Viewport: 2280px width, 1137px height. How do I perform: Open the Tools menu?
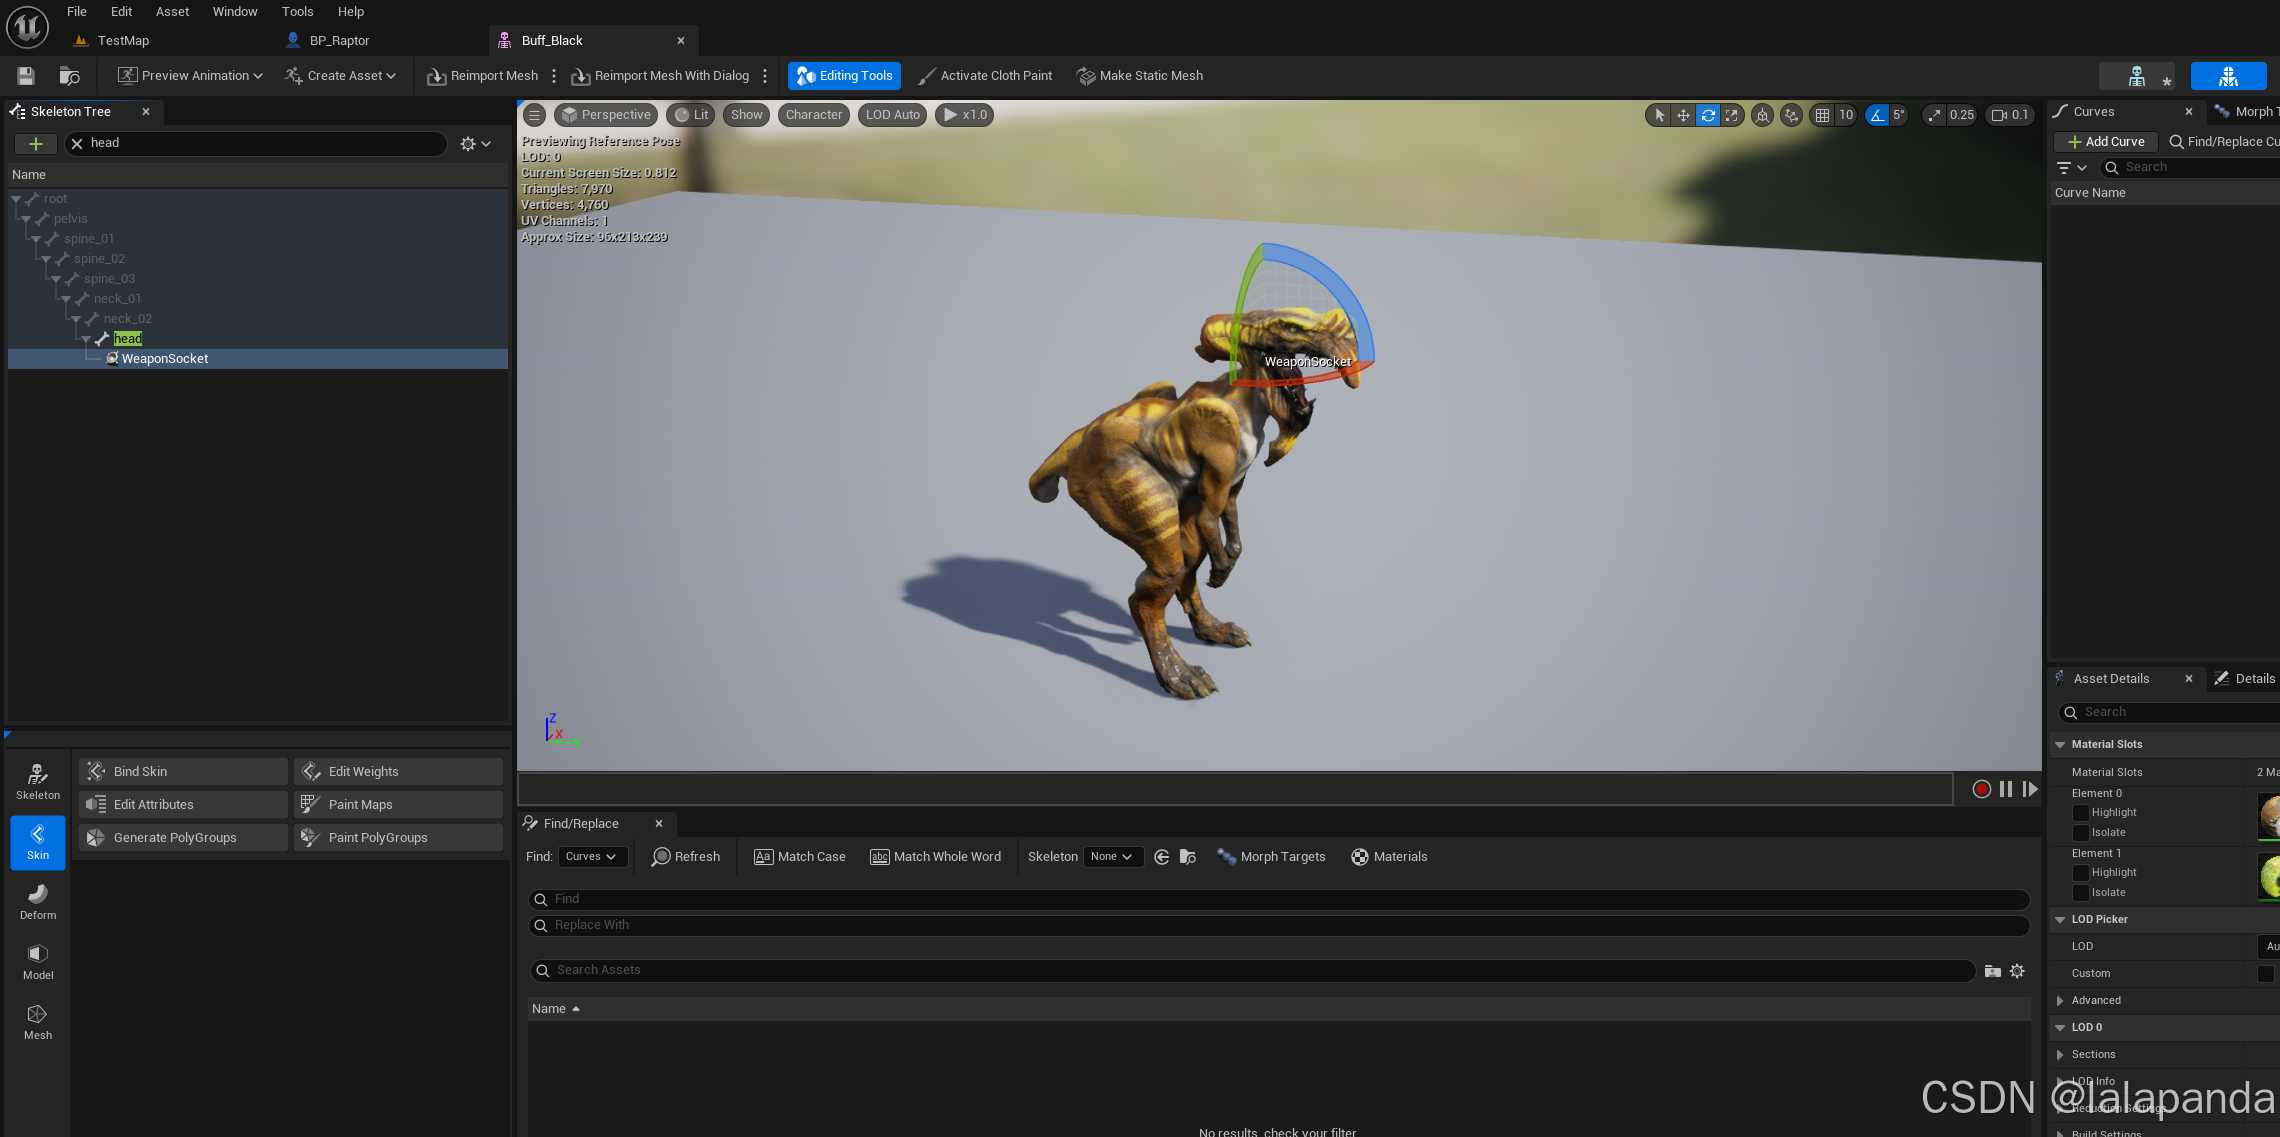coord(297,12)
